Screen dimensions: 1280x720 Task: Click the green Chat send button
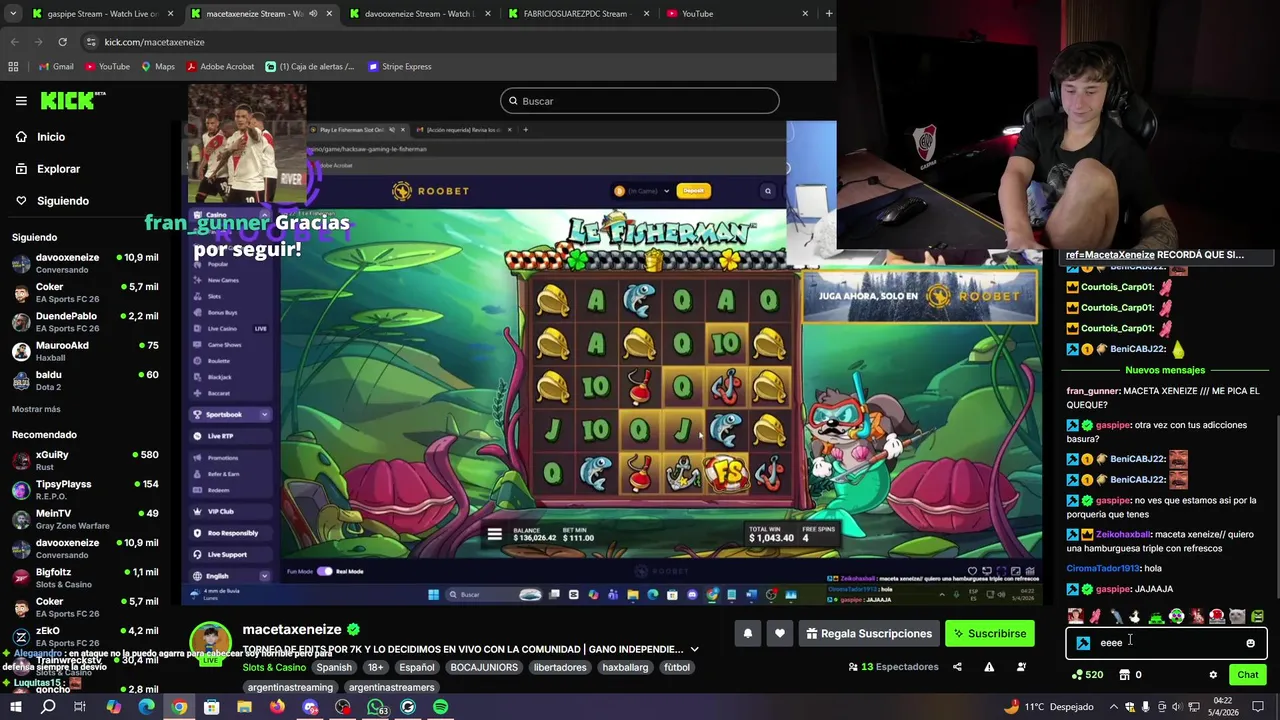(1248, 675)
